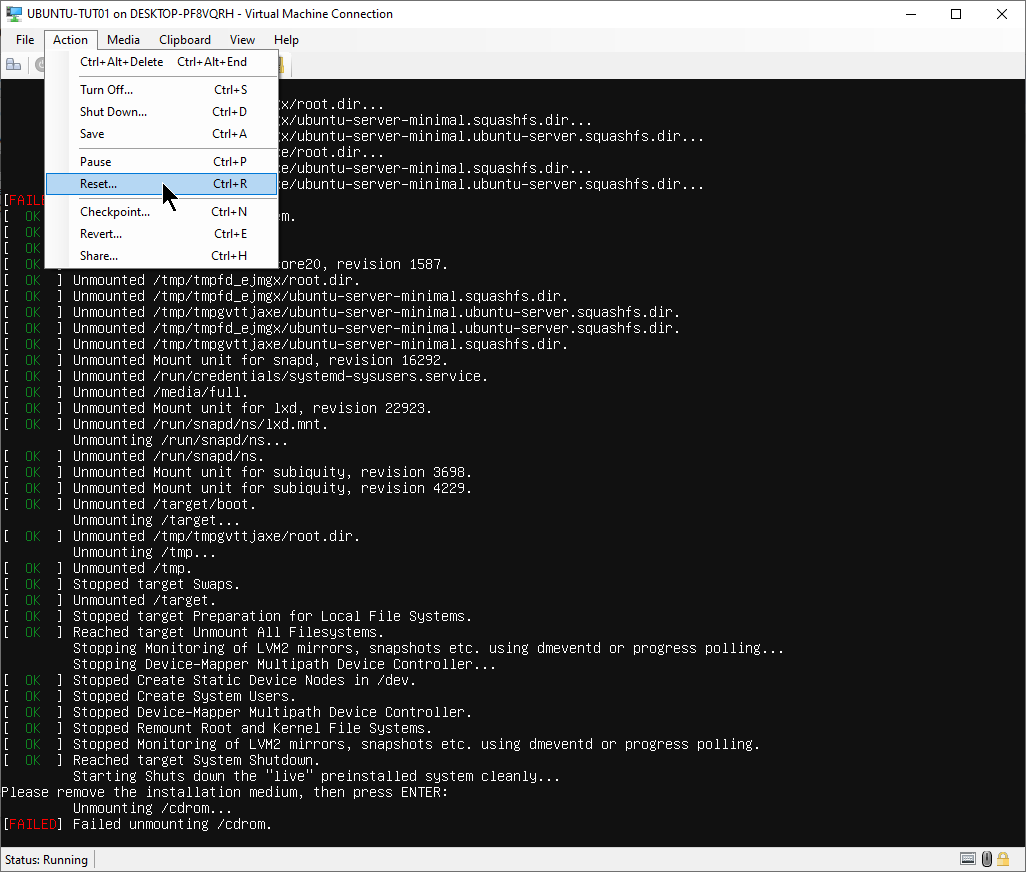Click the virtual machine icon in title bar
1026x872 pixels.
click(14, 14)
